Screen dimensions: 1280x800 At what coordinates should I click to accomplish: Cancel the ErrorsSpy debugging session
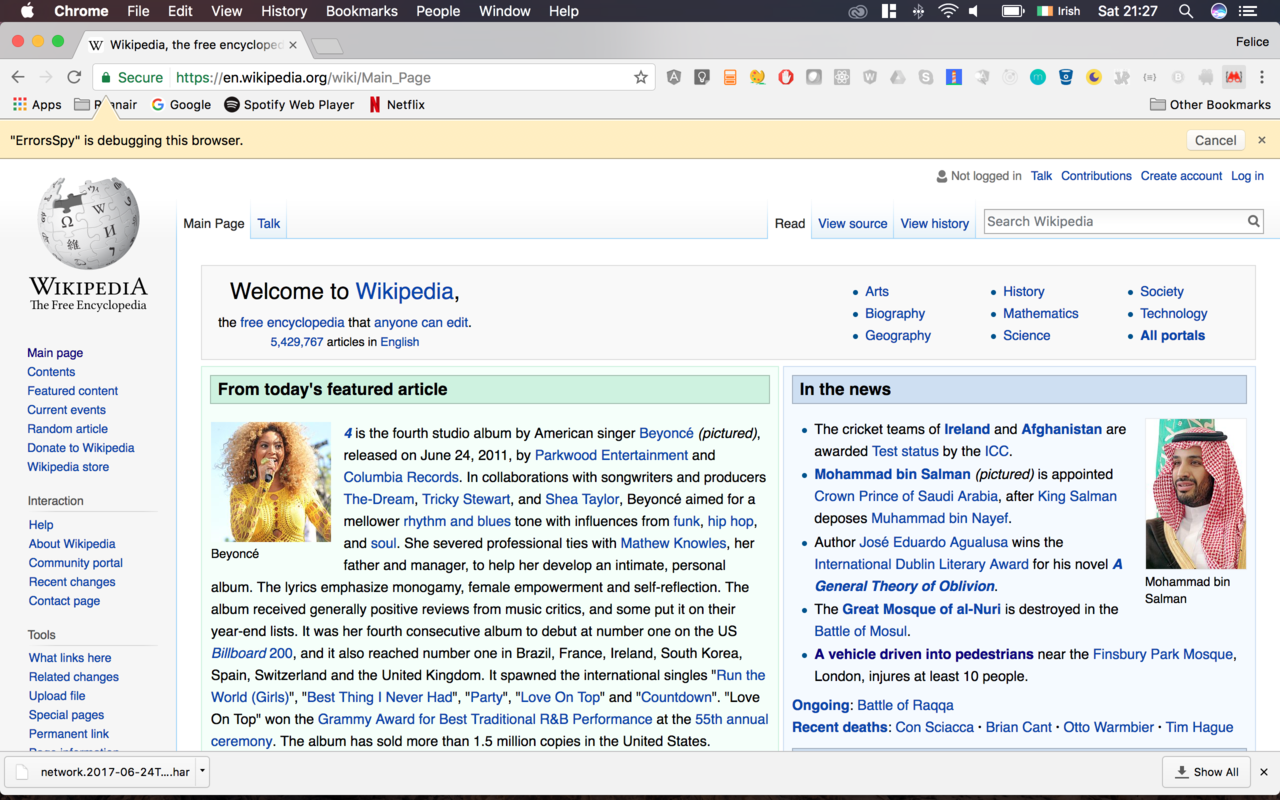pos(1216,140)
